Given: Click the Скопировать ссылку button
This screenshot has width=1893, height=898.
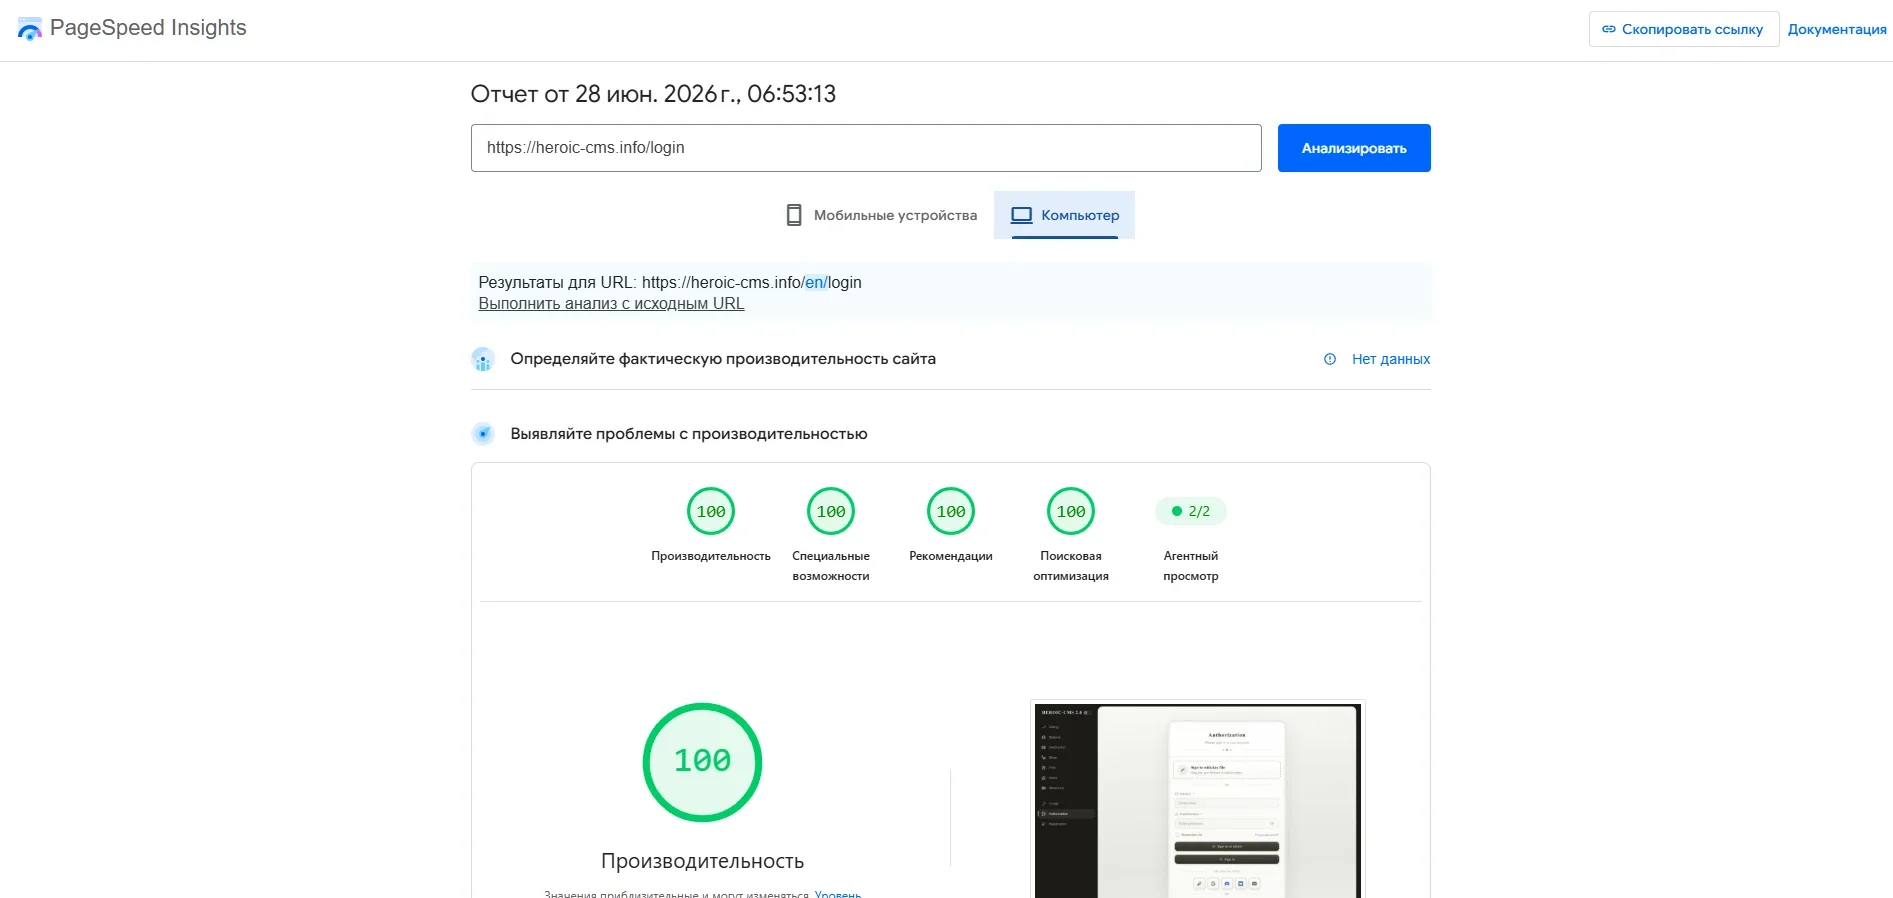Looking at the screenshot, I should click(1683, 29).
